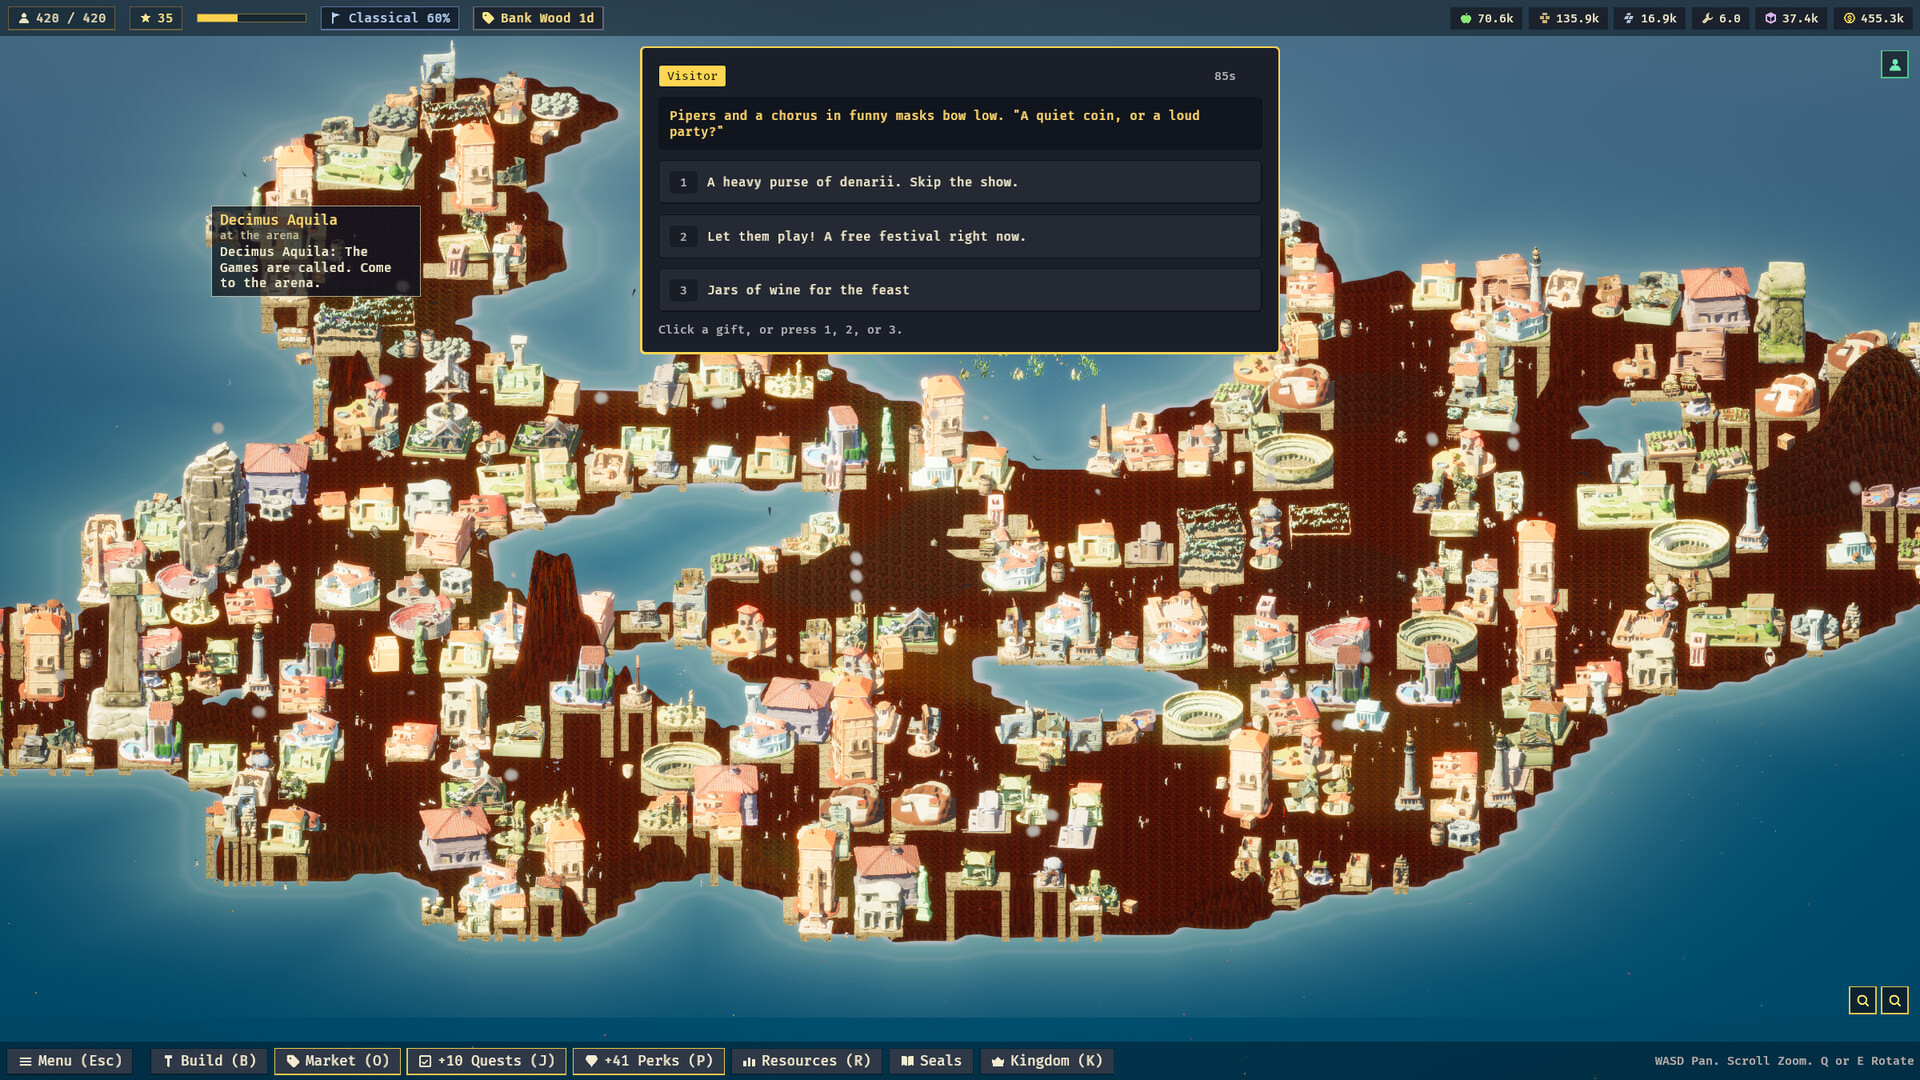Open the Seals panel
The height and width of the screenshot is (1080, 1920).
(x=930, y=1061)
